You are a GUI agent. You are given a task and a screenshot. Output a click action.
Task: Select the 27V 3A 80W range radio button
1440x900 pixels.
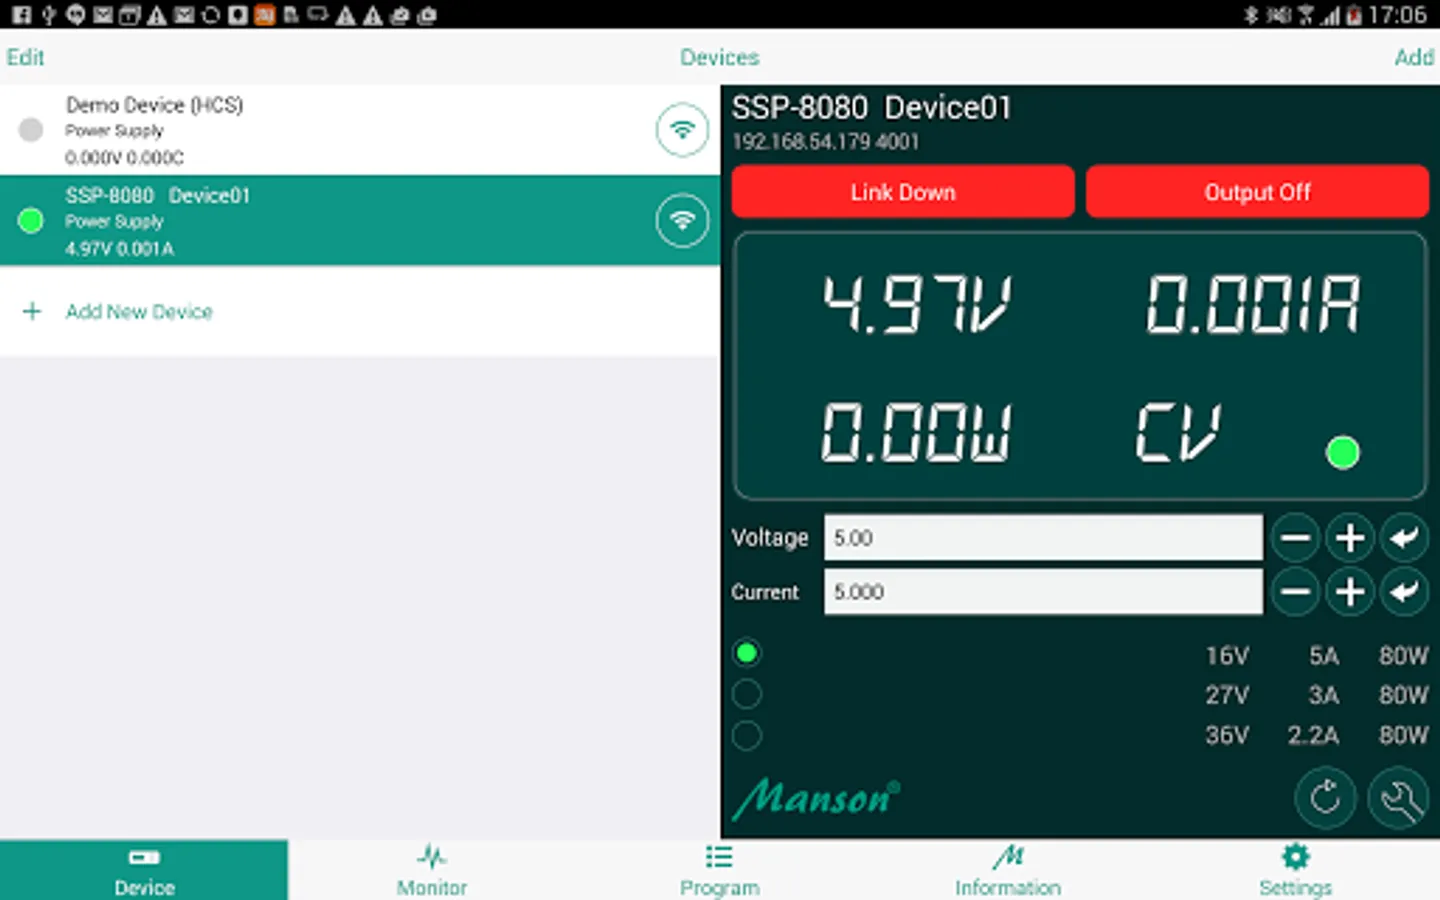(747, 694)
